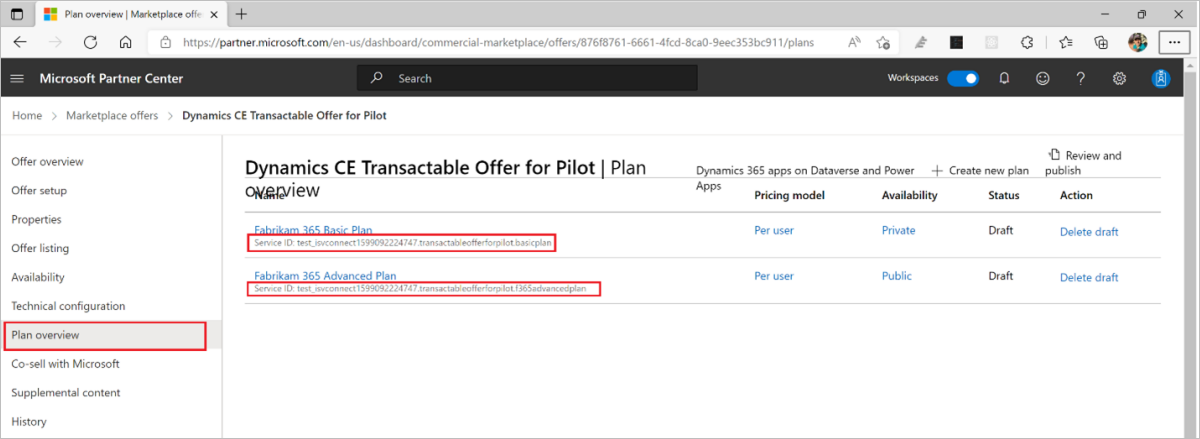Click the notifications bell icon

click(1004, 79)
